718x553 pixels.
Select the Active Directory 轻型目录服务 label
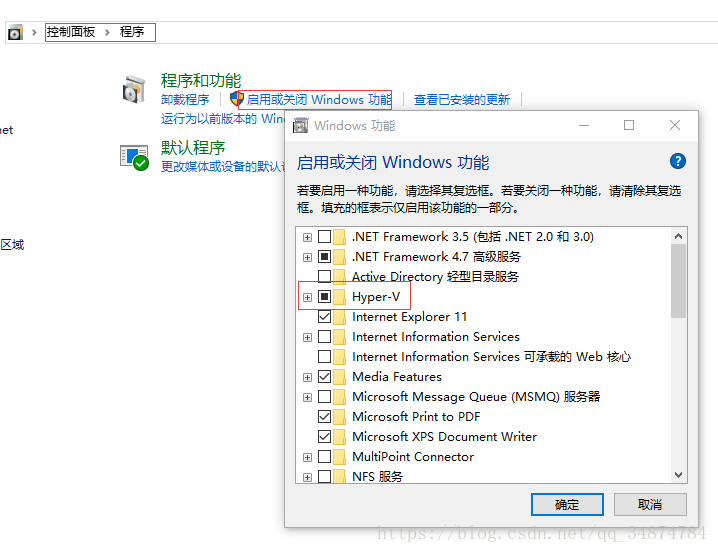pos(435,277)
